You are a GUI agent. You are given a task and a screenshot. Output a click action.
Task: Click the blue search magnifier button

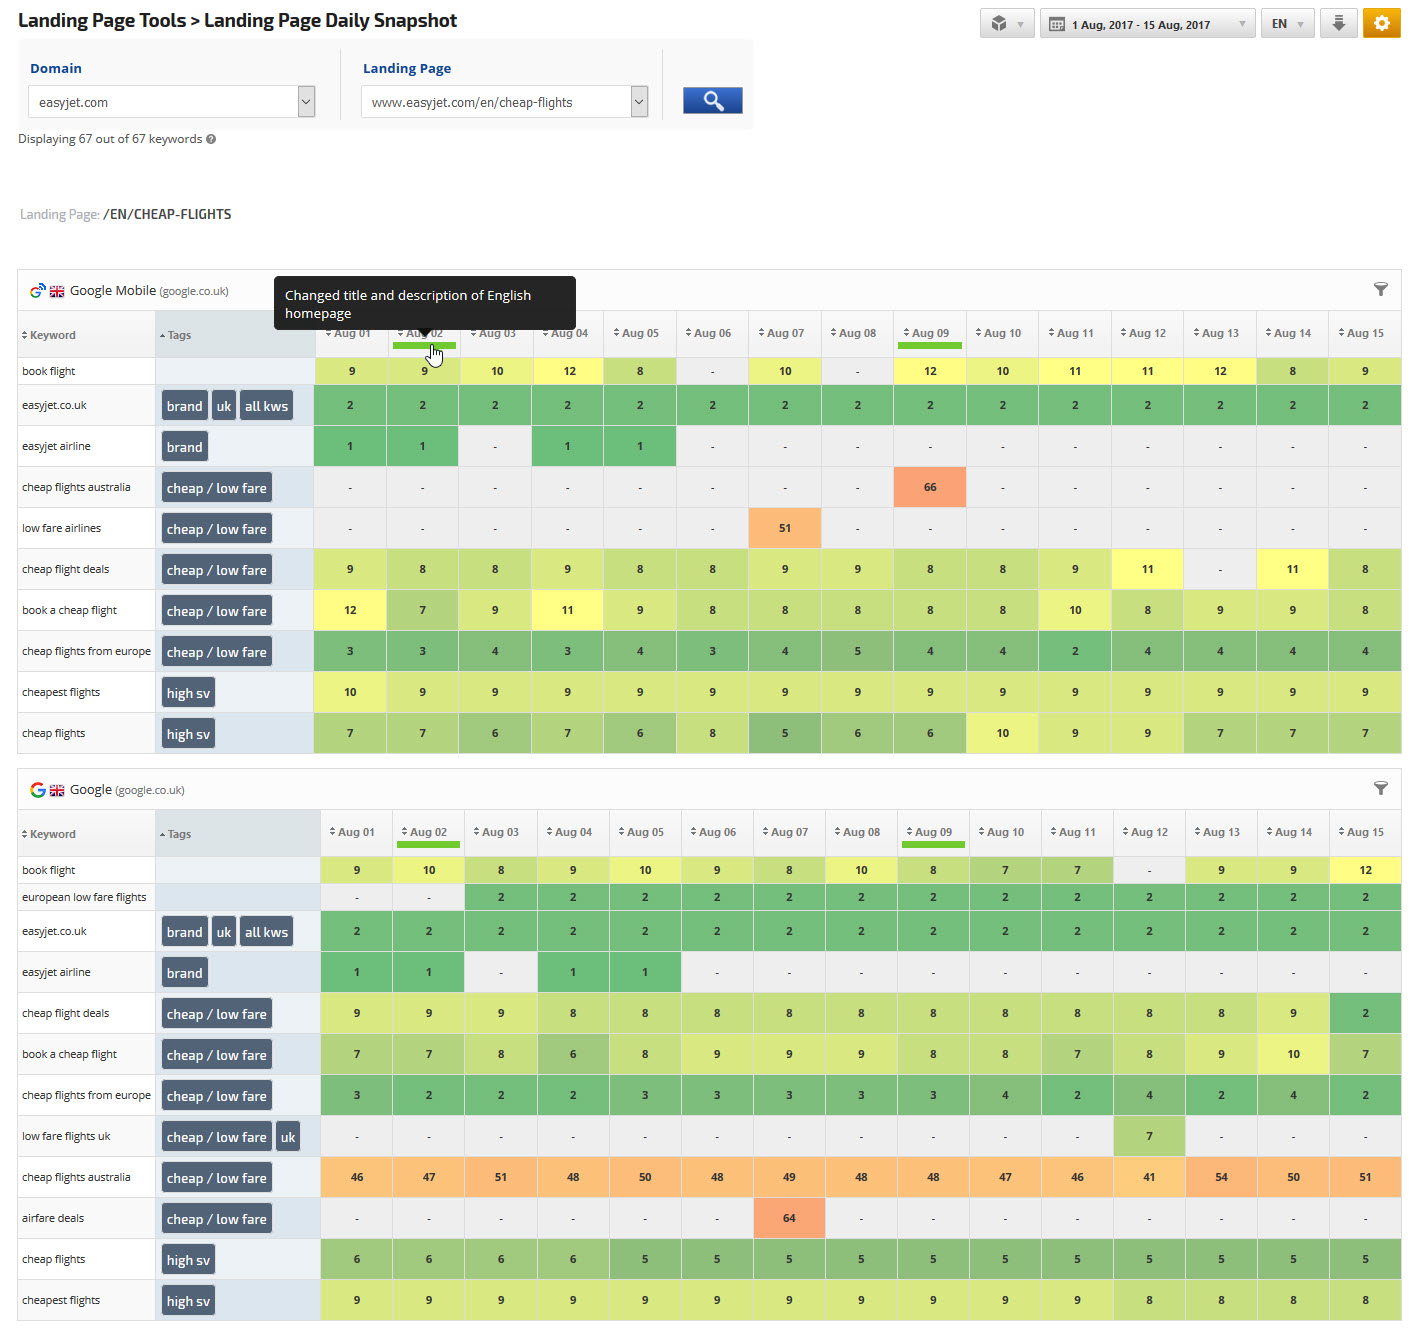point(712,100)
